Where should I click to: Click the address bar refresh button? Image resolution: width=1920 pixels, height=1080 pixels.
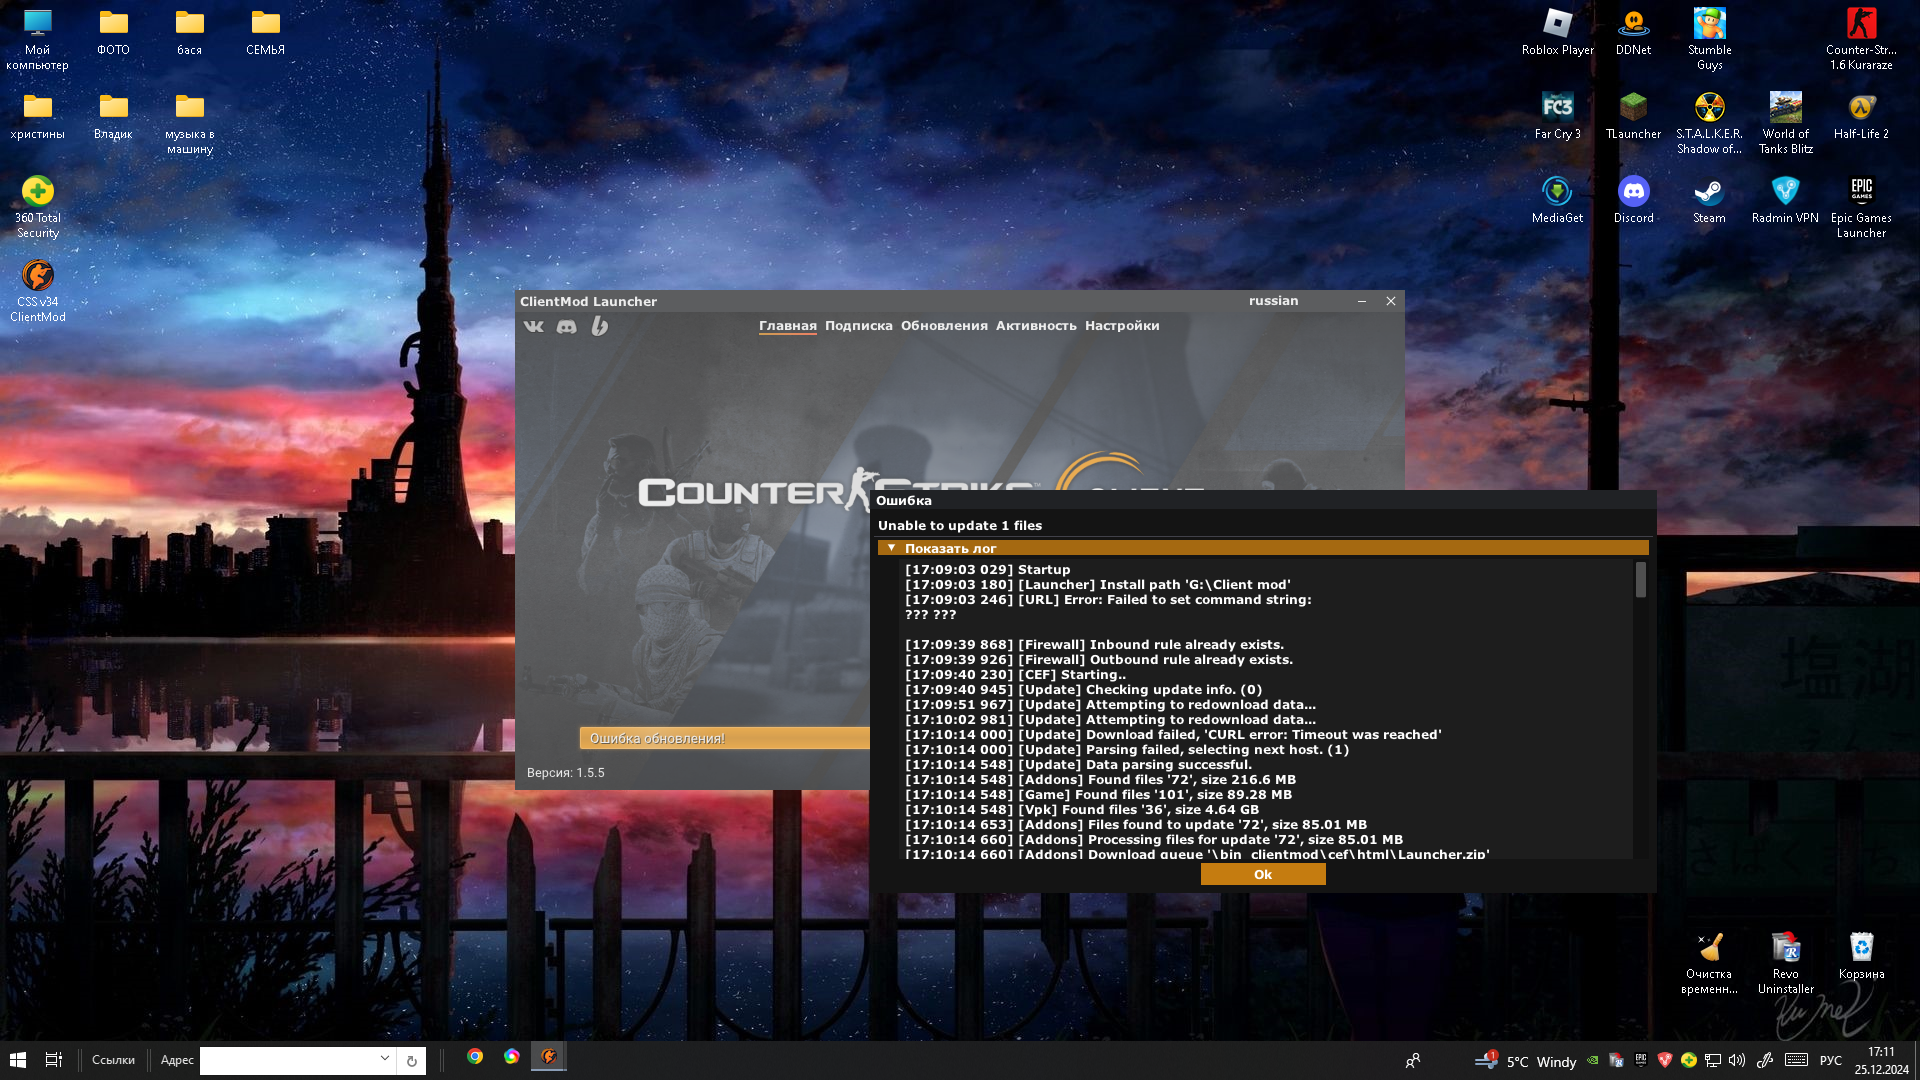point(411,1061)
